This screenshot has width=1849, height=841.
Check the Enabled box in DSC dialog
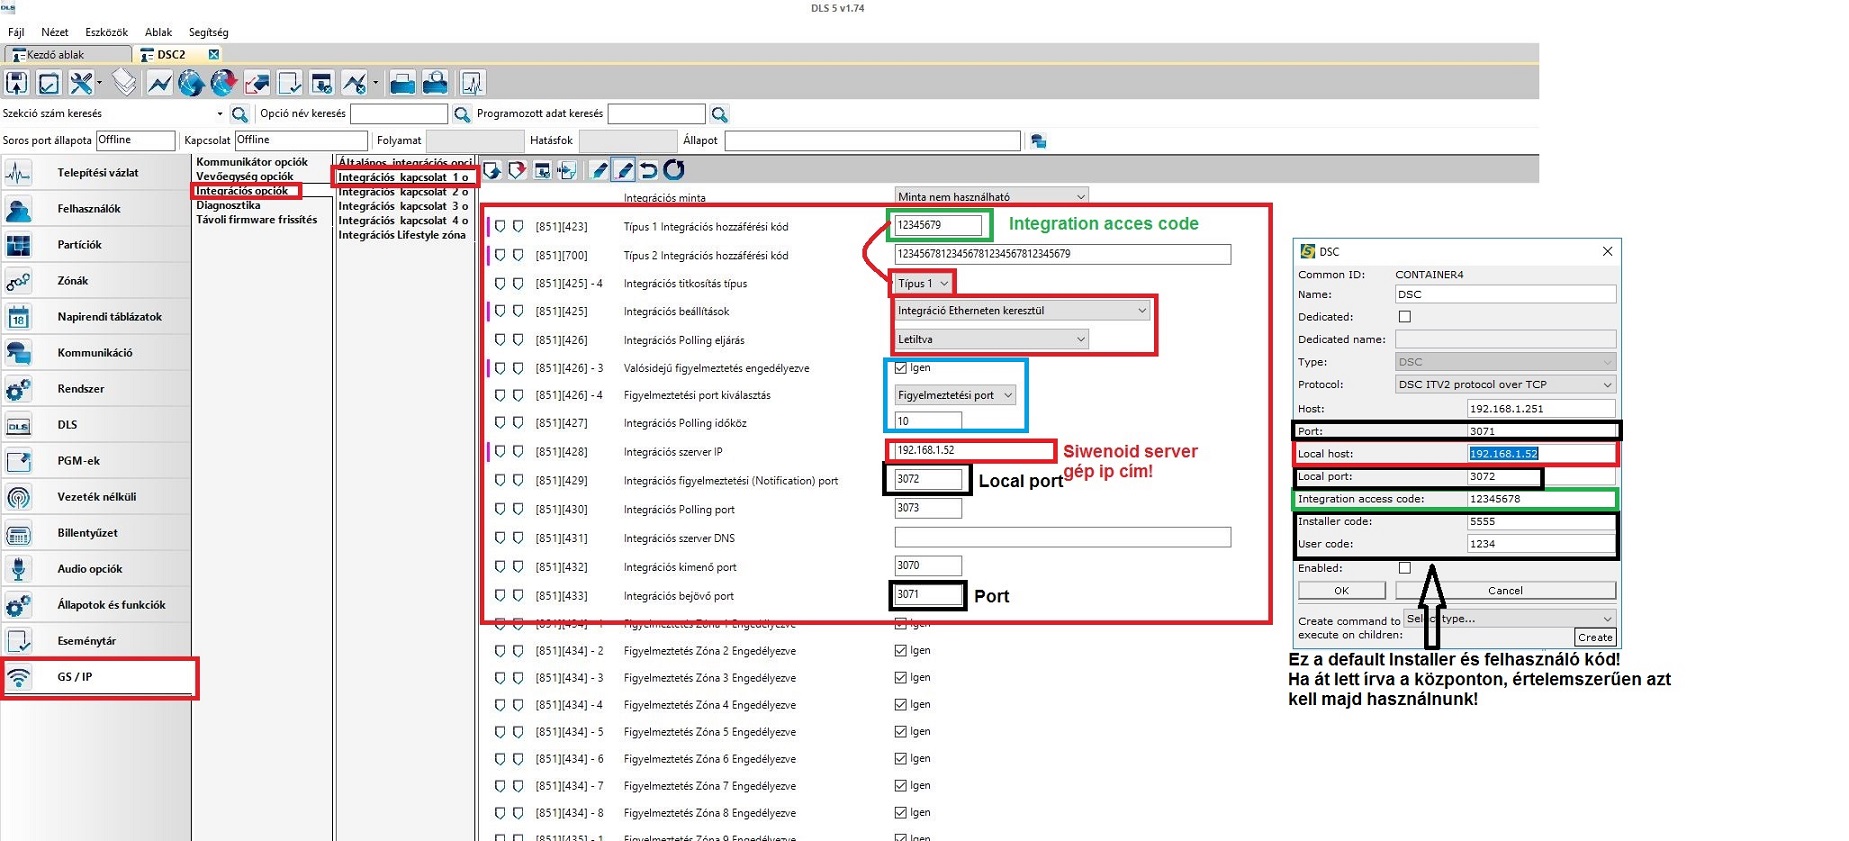click(1405, 568)
